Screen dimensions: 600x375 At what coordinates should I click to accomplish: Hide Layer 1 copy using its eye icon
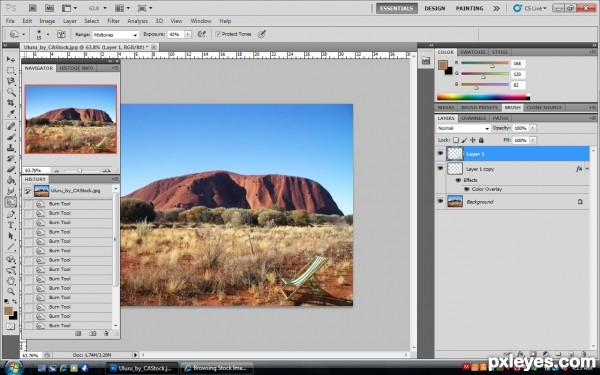[x=440, y=168]
